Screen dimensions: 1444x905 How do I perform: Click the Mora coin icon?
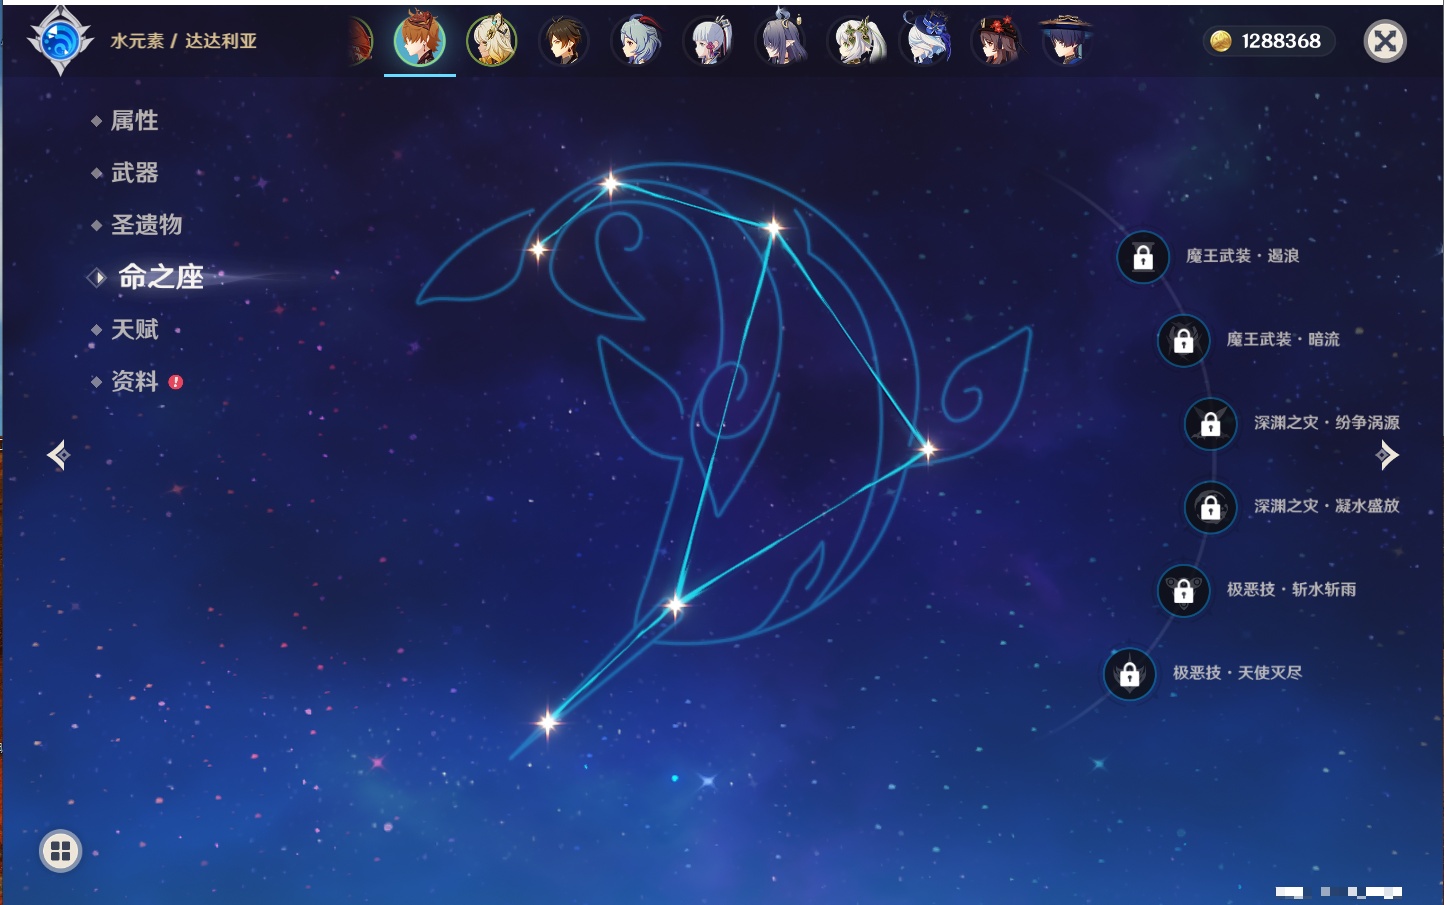tap(1221, 41)
